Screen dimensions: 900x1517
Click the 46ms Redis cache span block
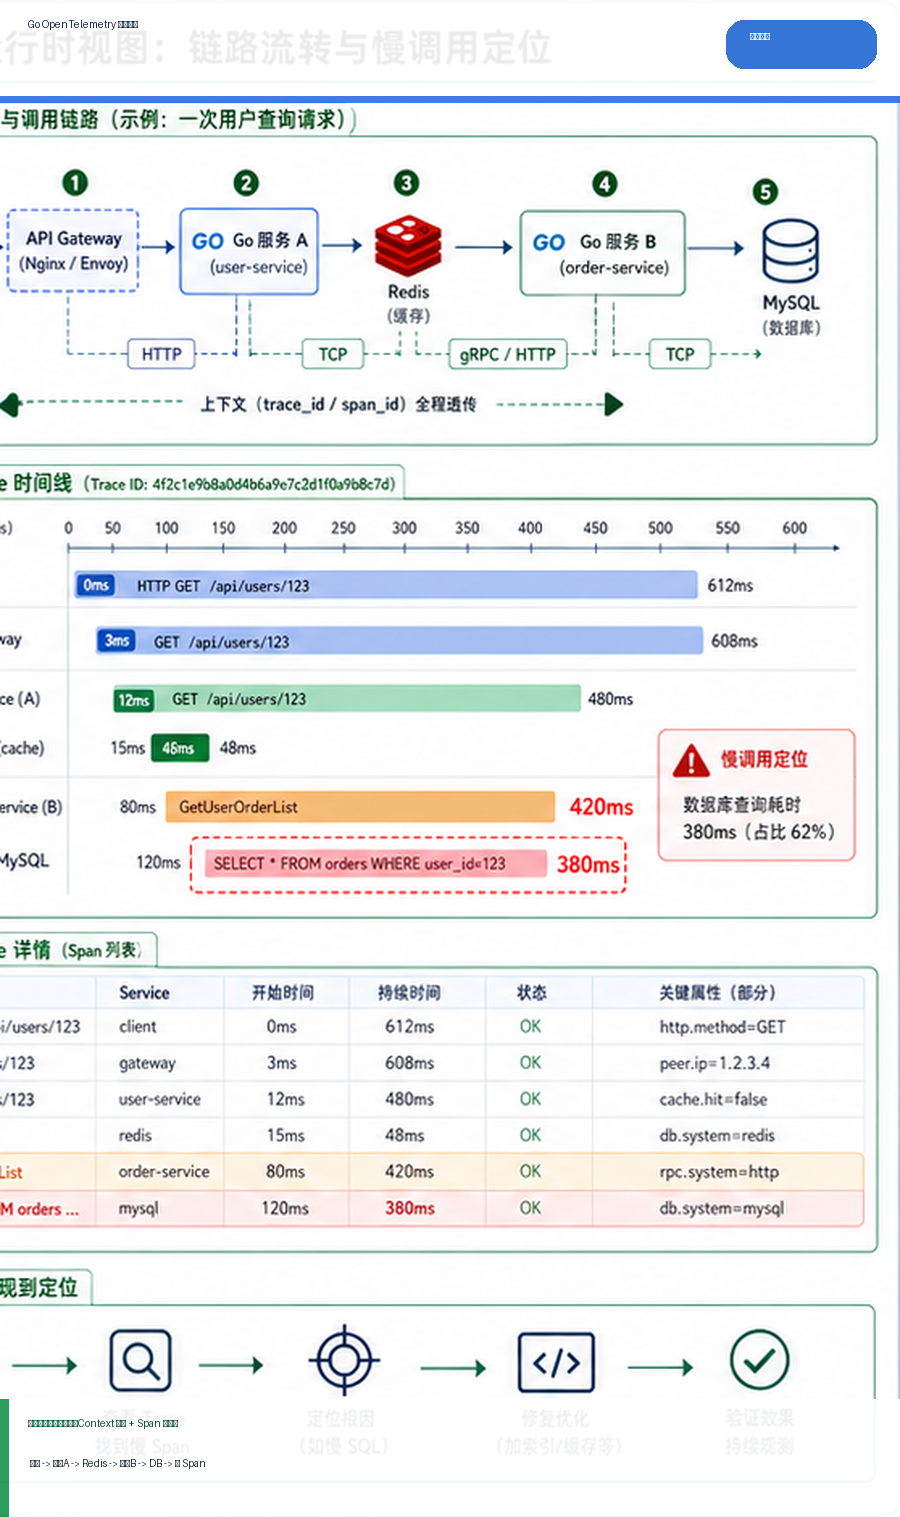180,748
